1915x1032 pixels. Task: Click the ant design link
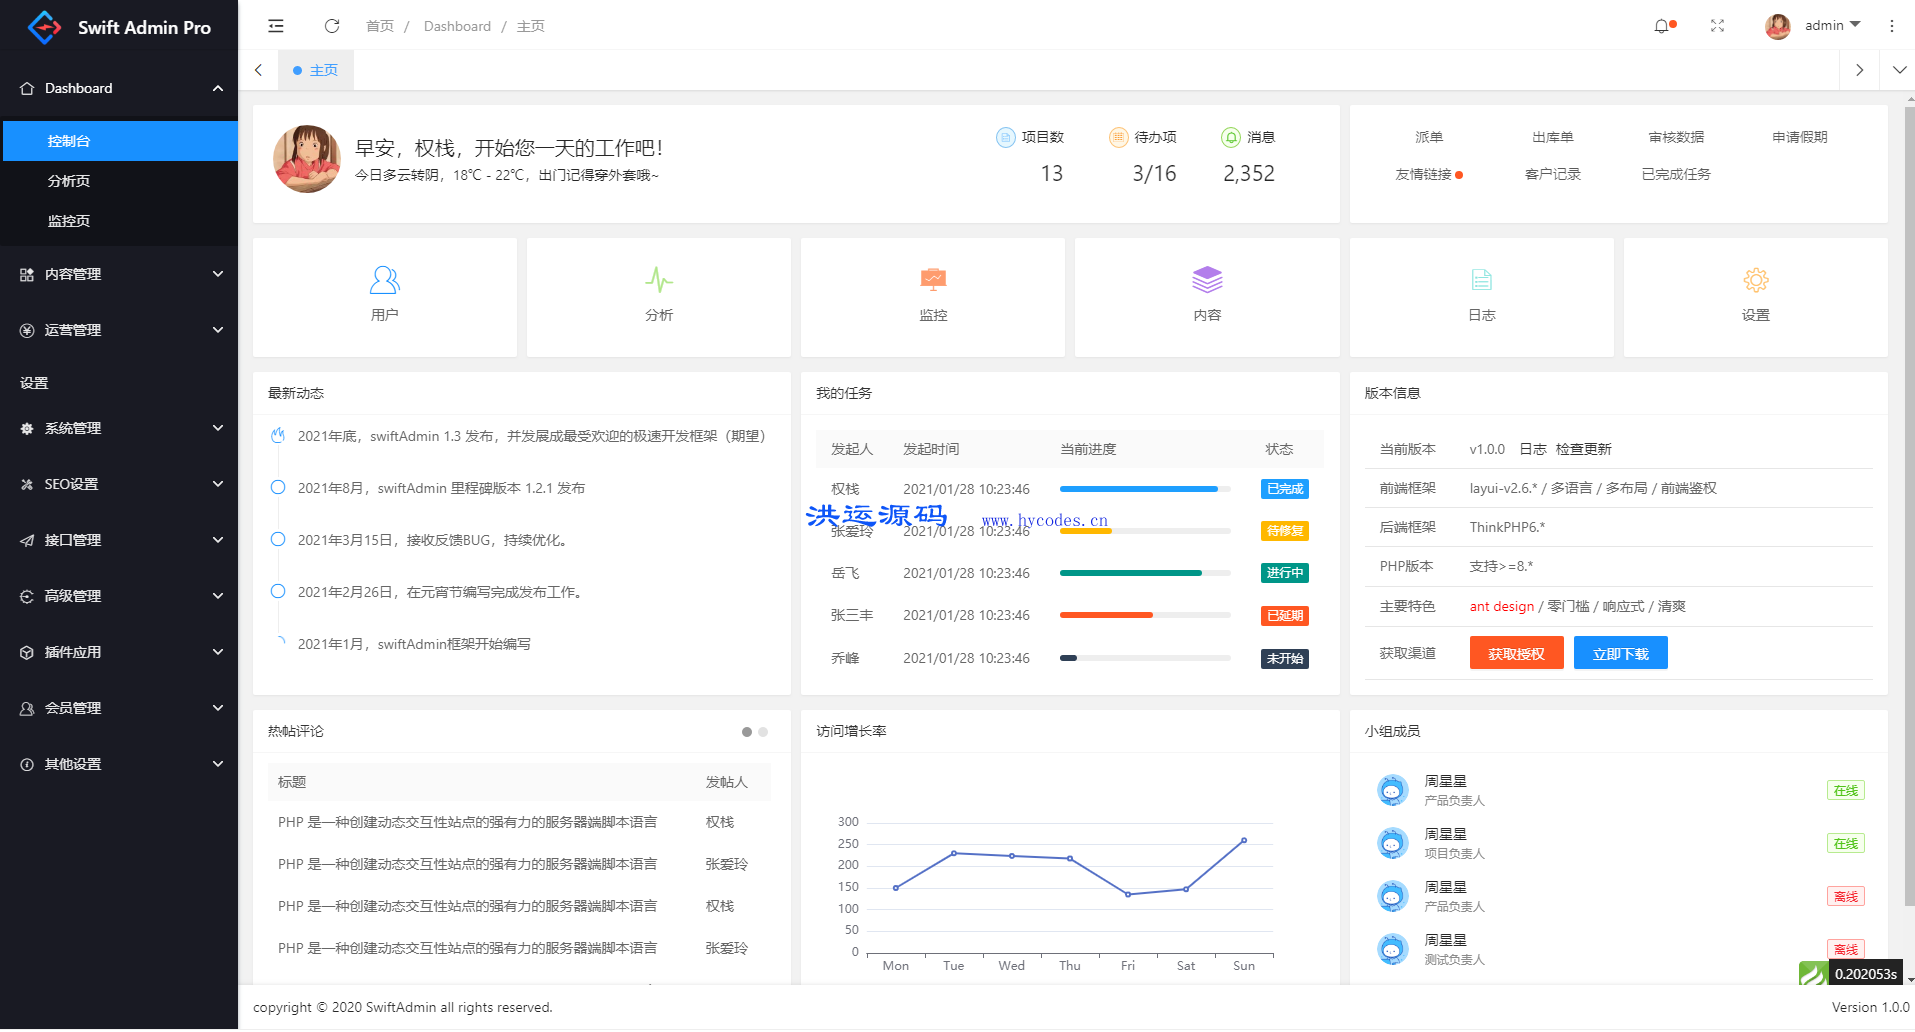pos(1501,606)
